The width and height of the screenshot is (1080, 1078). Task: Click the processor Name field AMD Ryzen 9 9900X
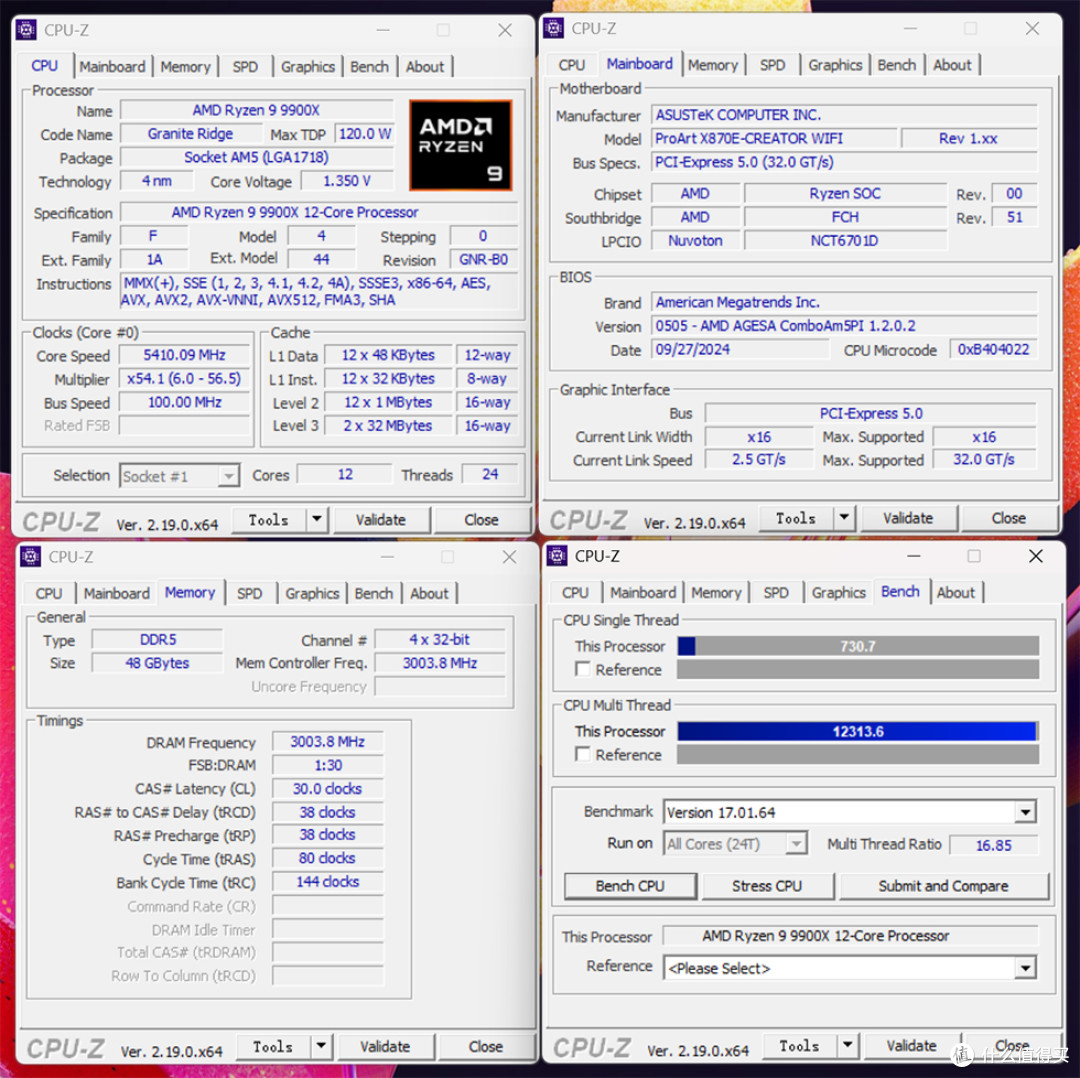[x=256, y=110]
